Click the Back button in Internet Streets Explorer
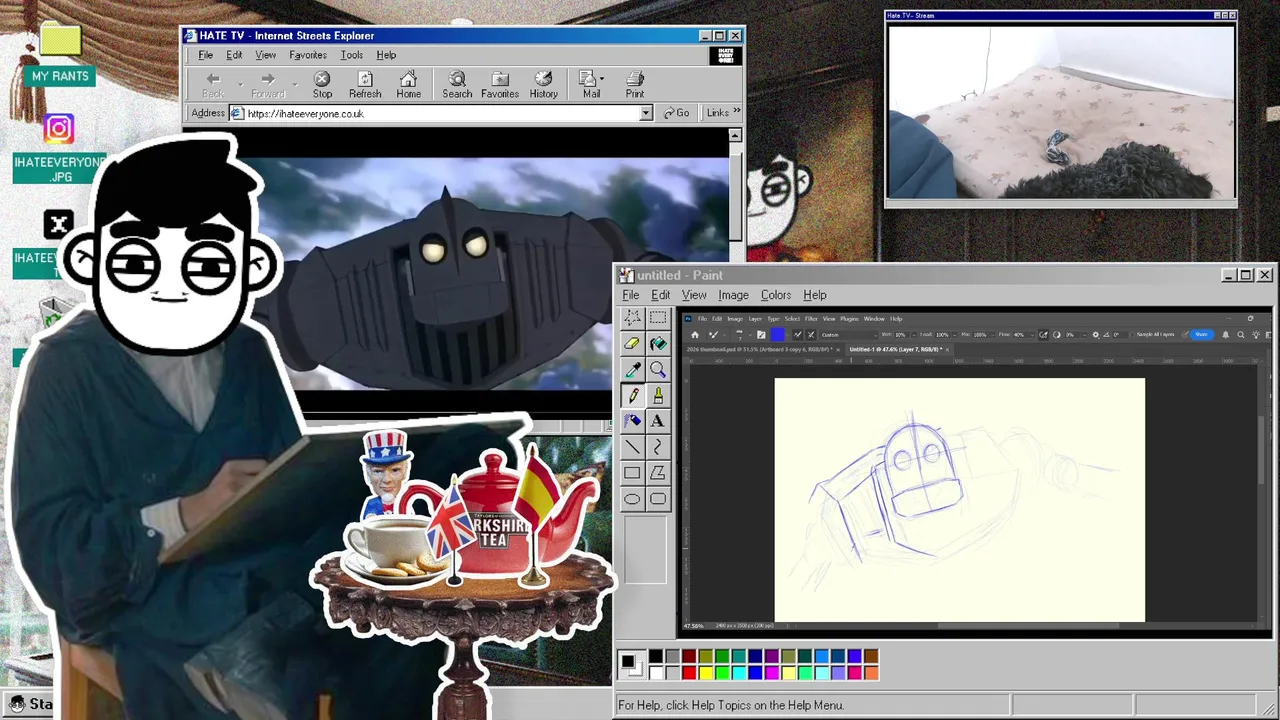The width and height of the screenshot is (1280, 720). 213,85
